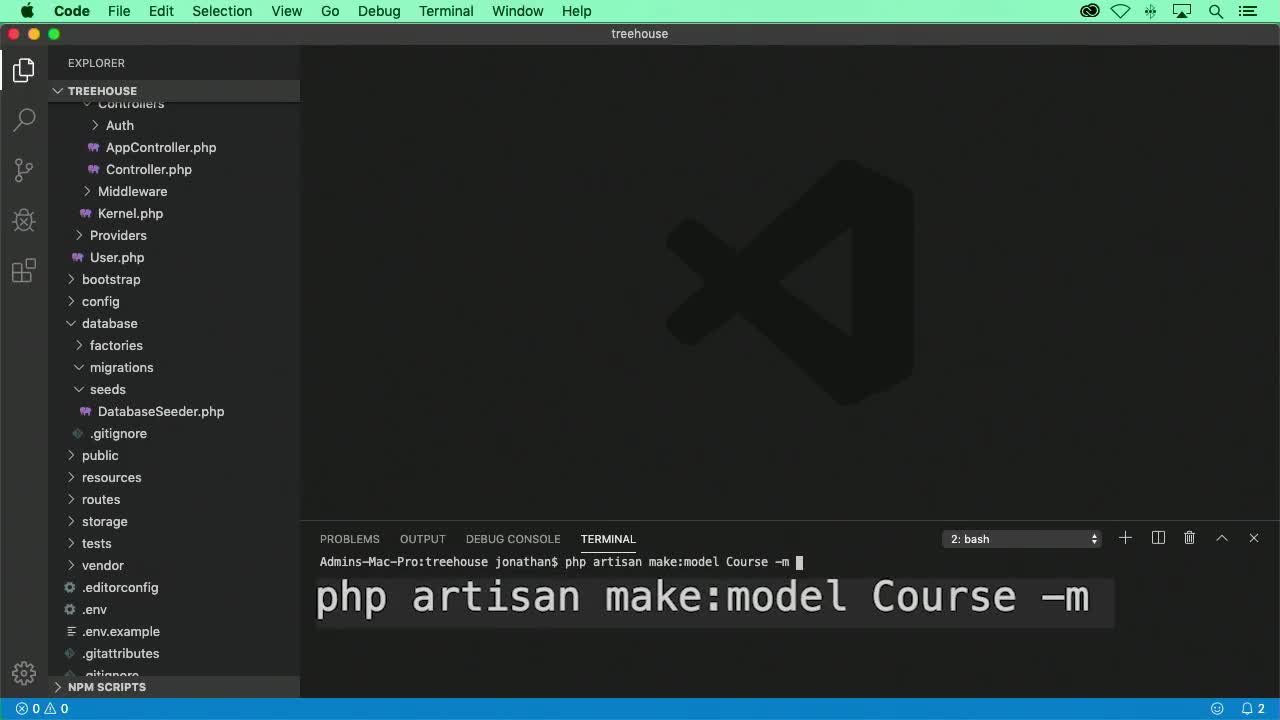Viewport: 1280px width, 720px height.
Task: Open the Manage gear icon
Action: click(x=23, y=673)
